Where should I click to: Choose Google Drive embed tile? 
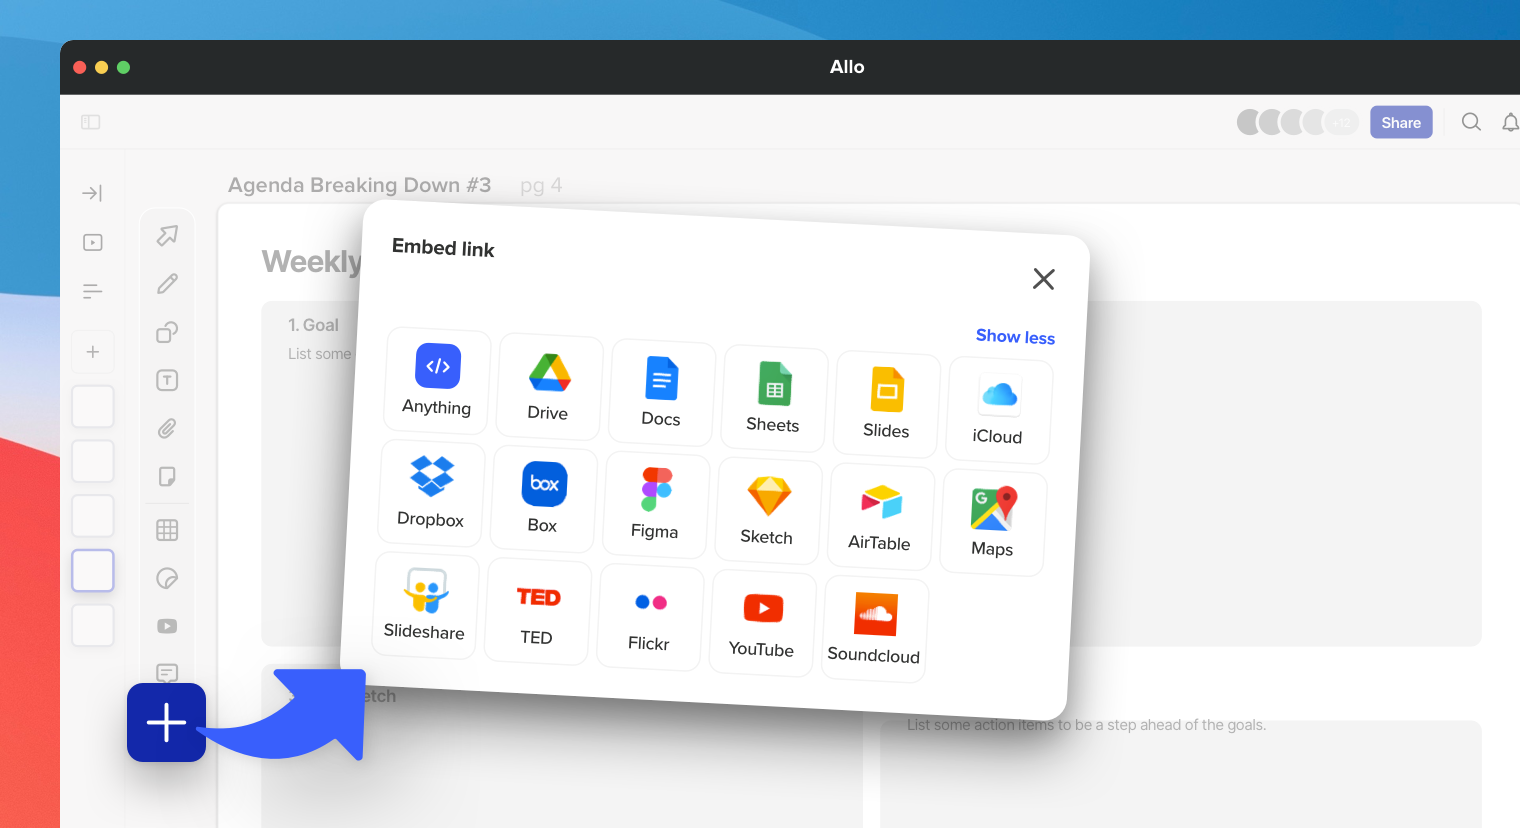pos(549,386)
